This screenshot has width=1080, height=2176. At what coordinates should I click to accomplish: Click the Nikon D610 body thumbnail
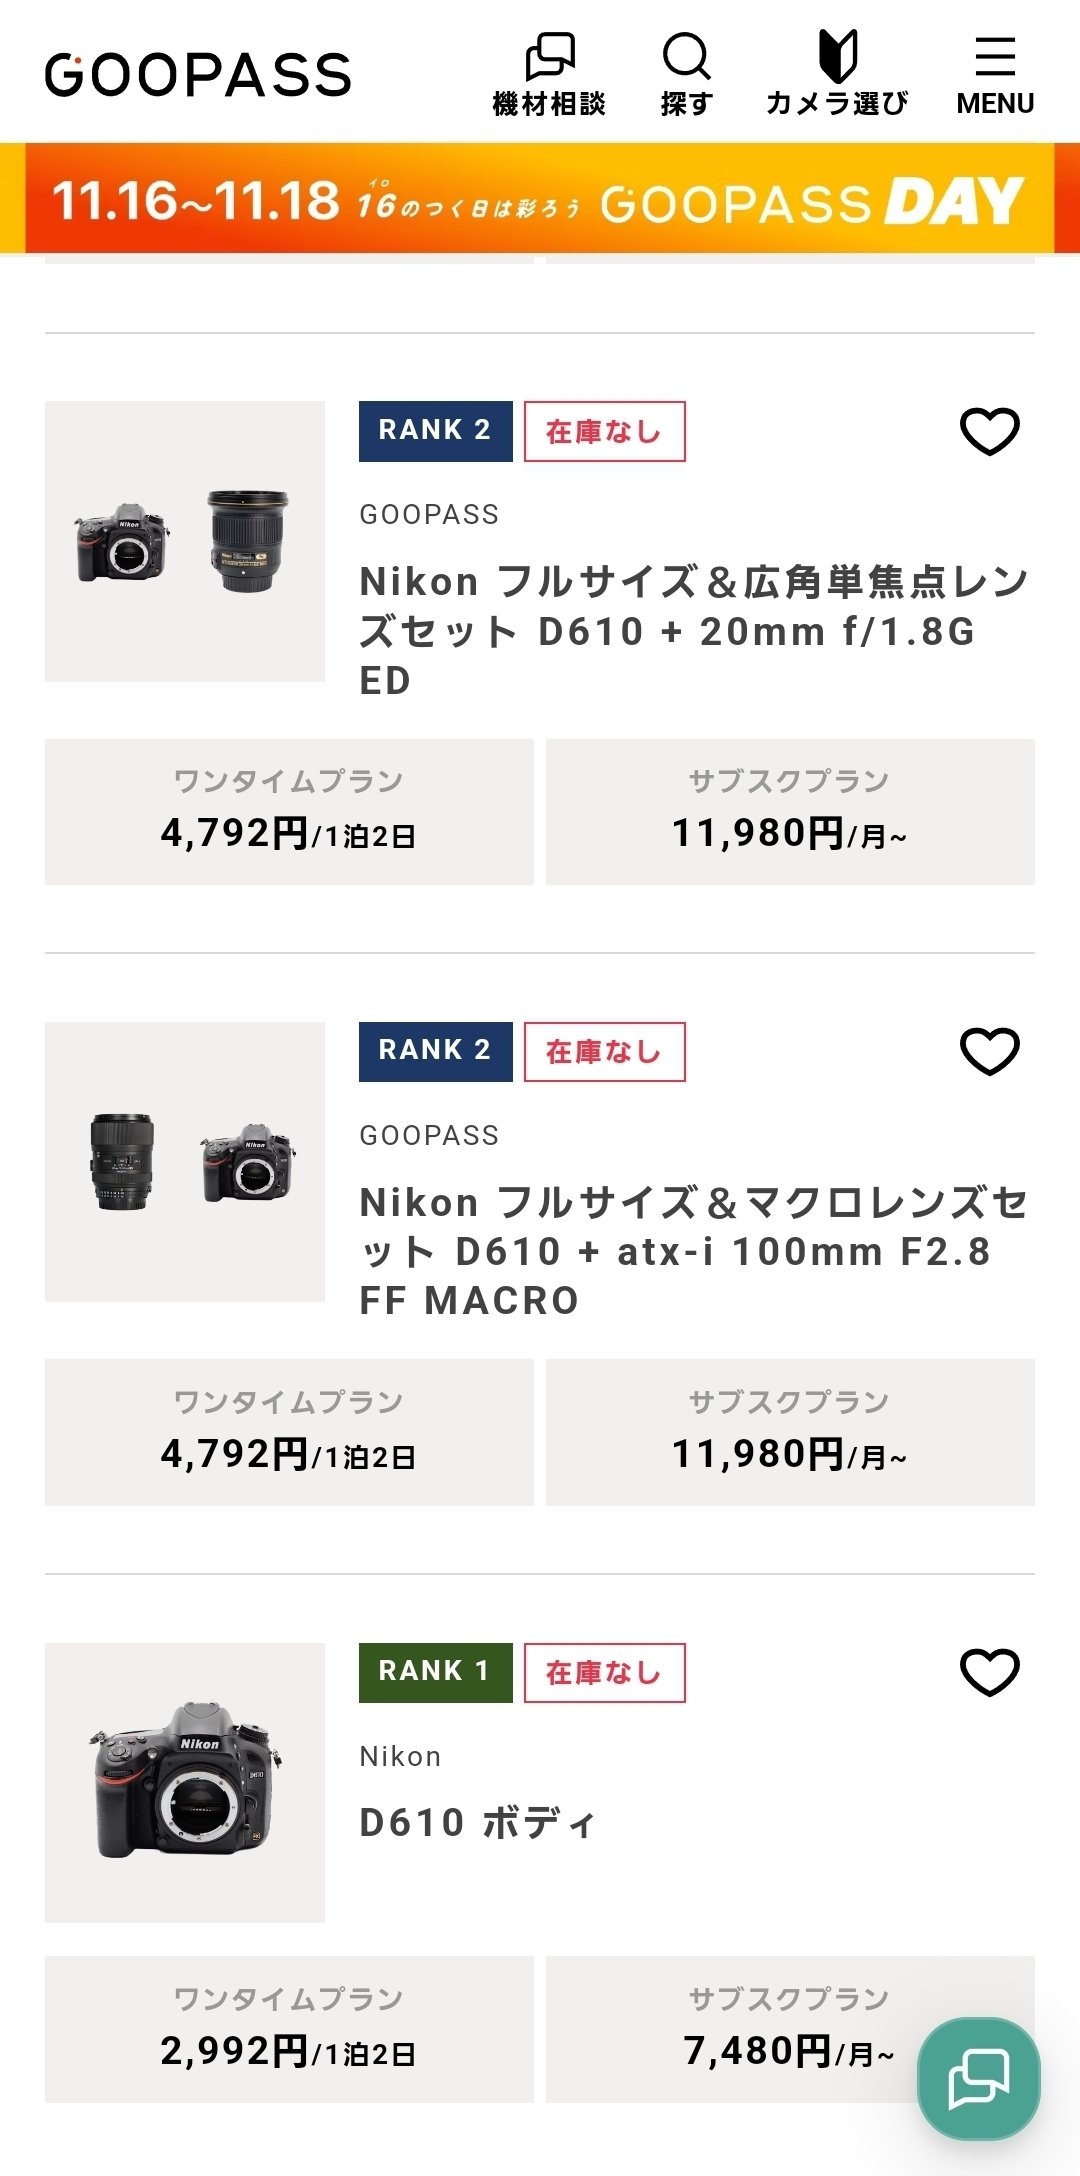(185, 1782)
